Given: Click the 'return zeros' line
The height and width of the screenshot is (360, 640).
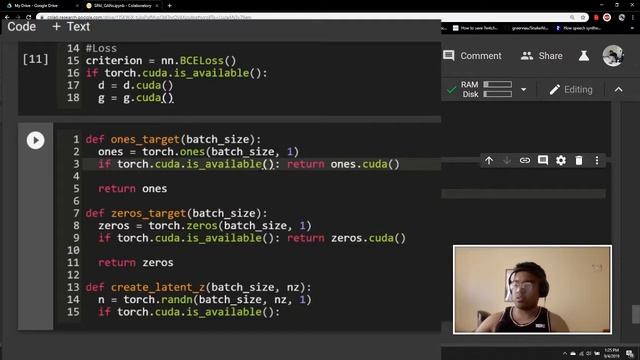Looking at the screenshot, I should 136,263.
